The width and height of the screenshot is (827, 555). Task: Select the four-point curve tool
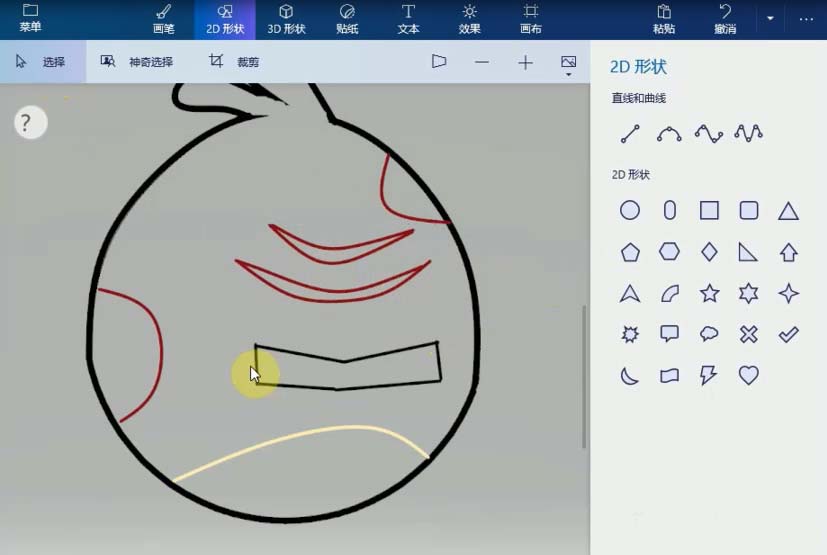pos(709,133)
